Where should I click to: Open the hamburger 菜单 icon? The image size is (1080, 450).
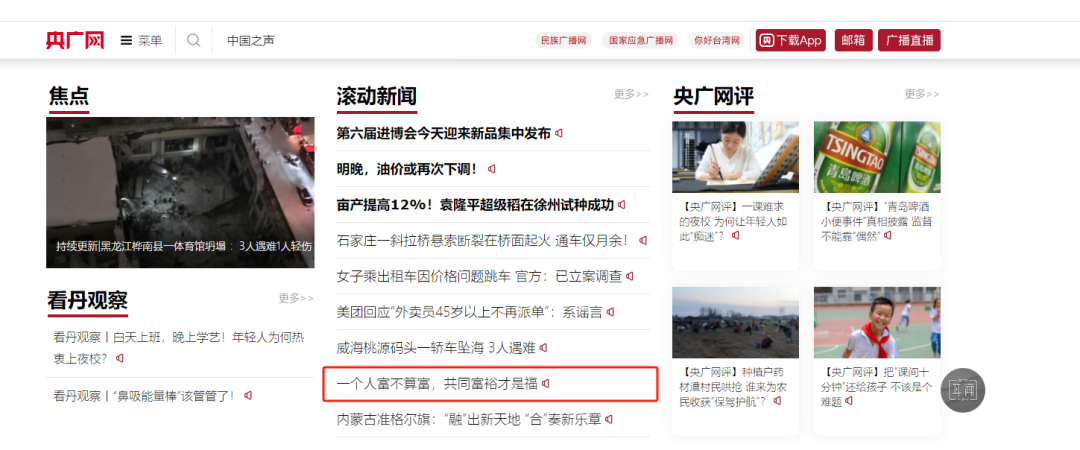pyautogui.click(x=126, y=41)
